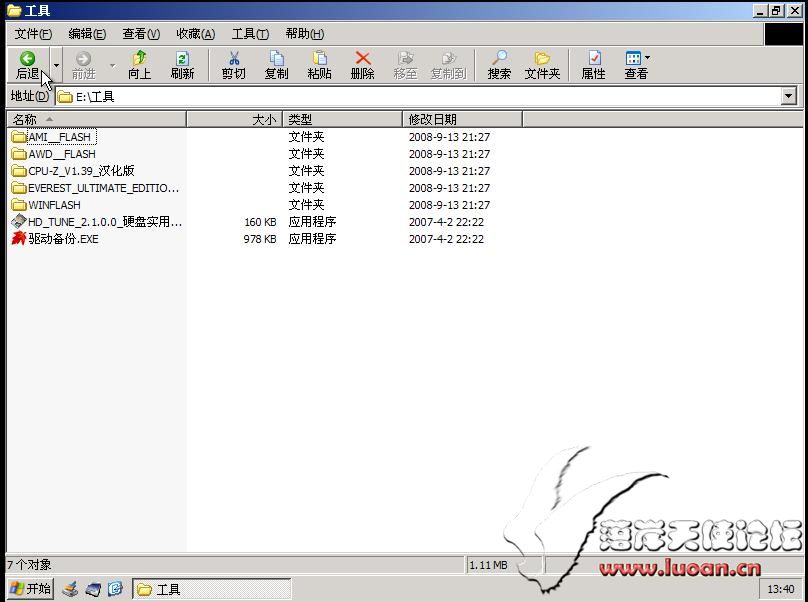Open the 编辑(E) menu
This screenshot has height=602, width=808.
pos(87,34)
